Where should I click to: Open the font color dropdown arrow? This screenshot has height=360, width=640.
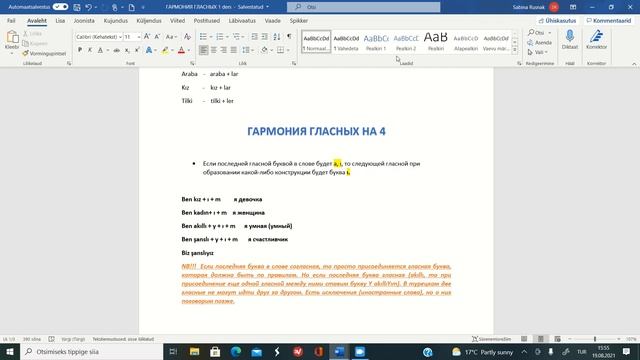[x=189, y=50]
